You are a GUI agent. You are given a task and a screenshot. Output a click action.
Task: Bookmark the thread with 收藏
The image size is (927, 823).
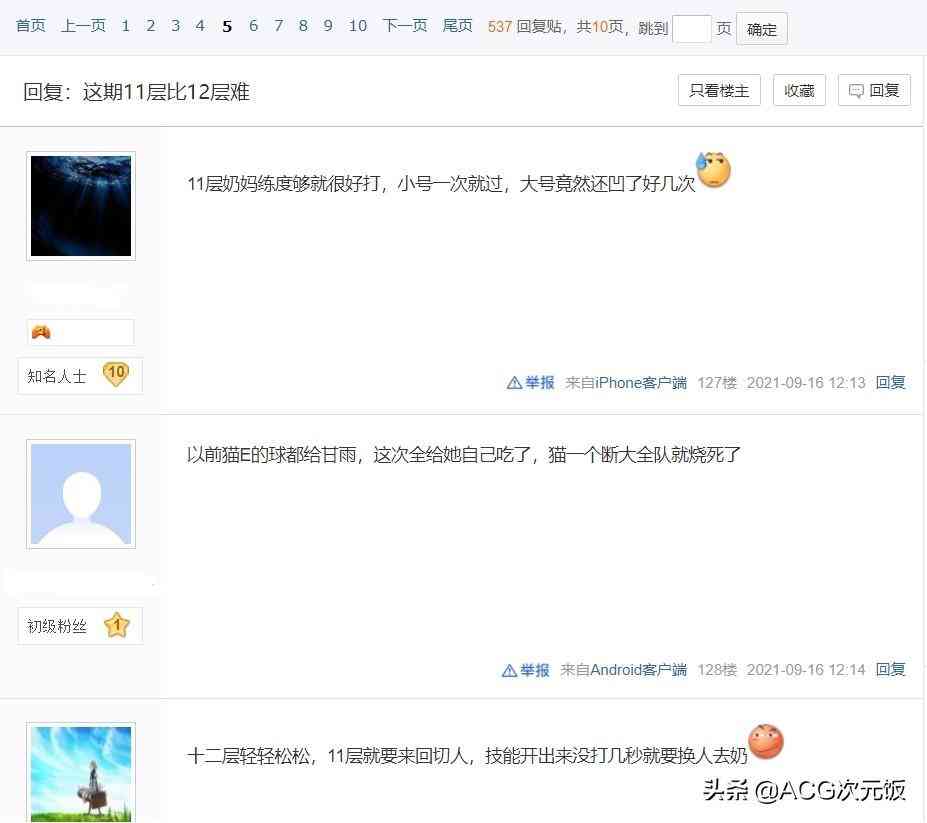point(799,90)
